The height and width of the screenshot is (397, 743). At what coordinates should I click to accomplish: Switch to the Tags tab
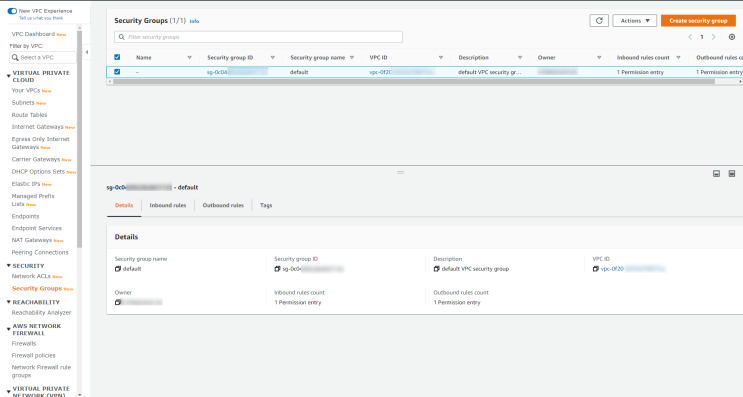pyautogui.click(x=266, y=206)
